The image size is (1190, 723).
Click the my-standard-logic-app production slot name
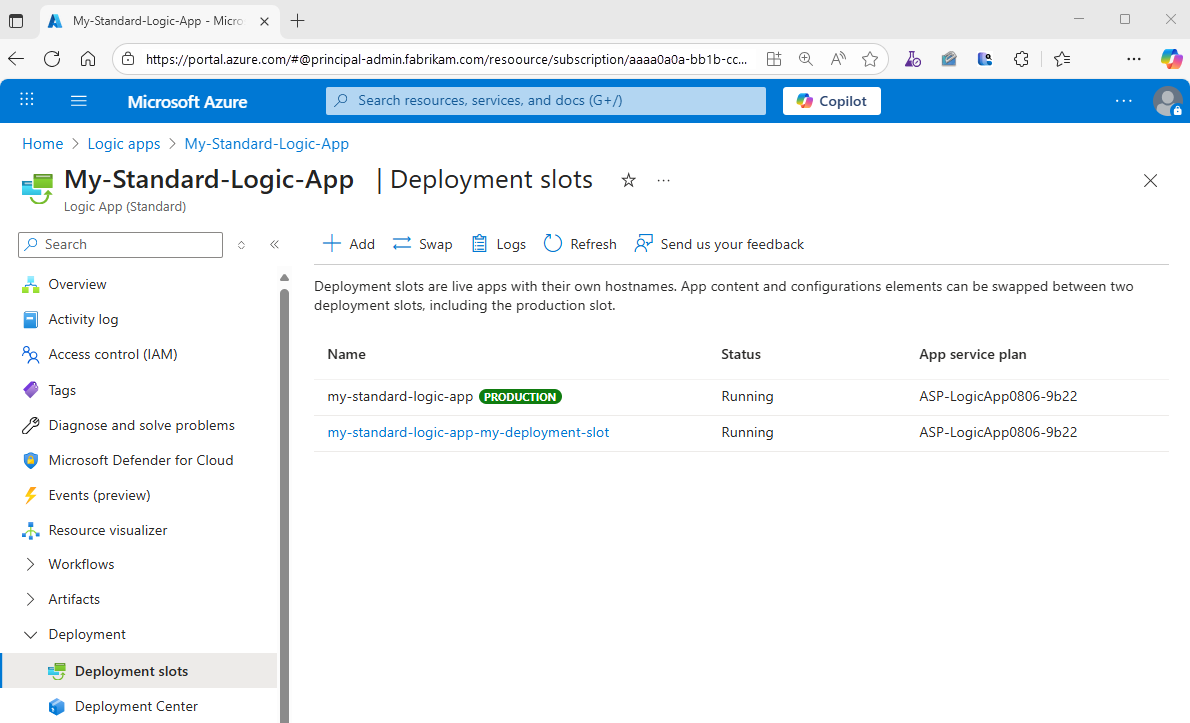[400, 397]
